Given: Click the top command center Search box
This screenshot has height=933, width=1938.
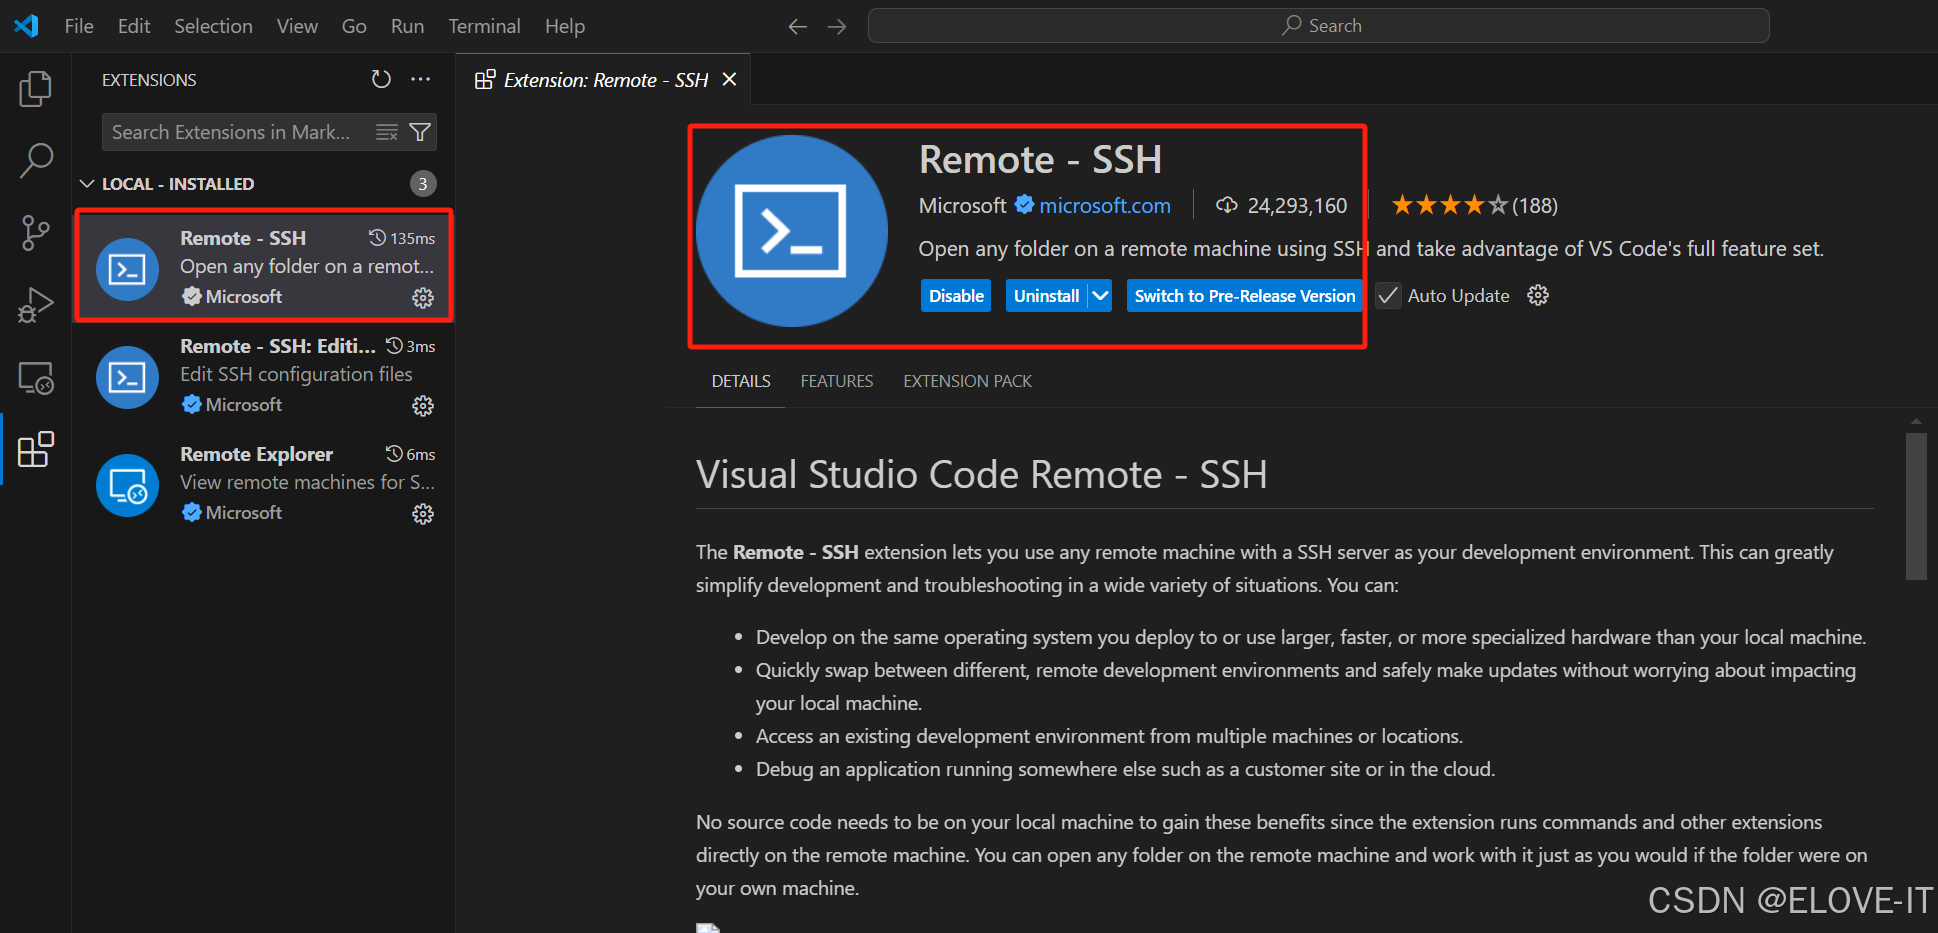Looking at the screenshot, I should coord(1318,26).
